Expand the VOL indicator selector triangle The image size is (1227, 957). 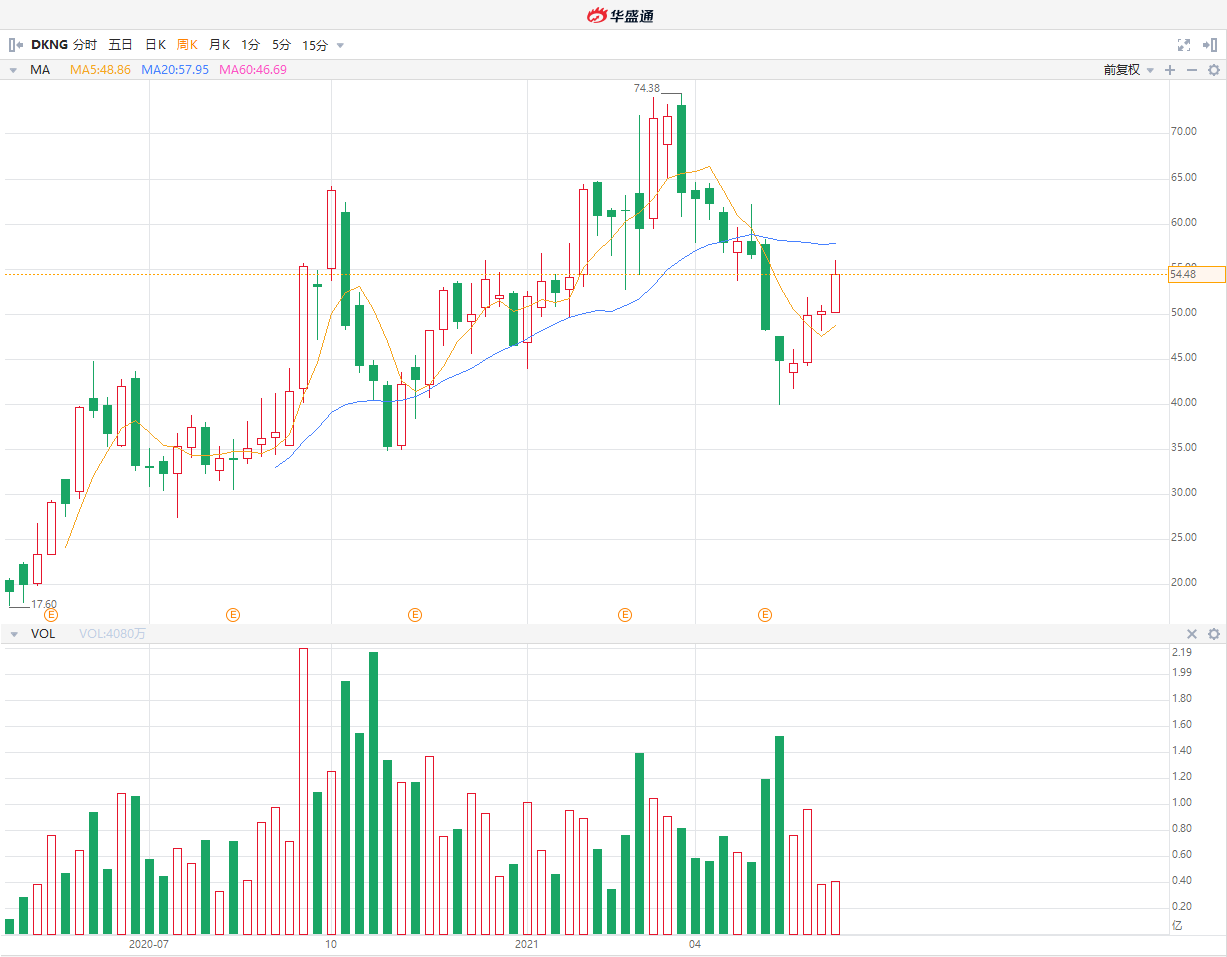pyautogui.click(x=13, y=634)
